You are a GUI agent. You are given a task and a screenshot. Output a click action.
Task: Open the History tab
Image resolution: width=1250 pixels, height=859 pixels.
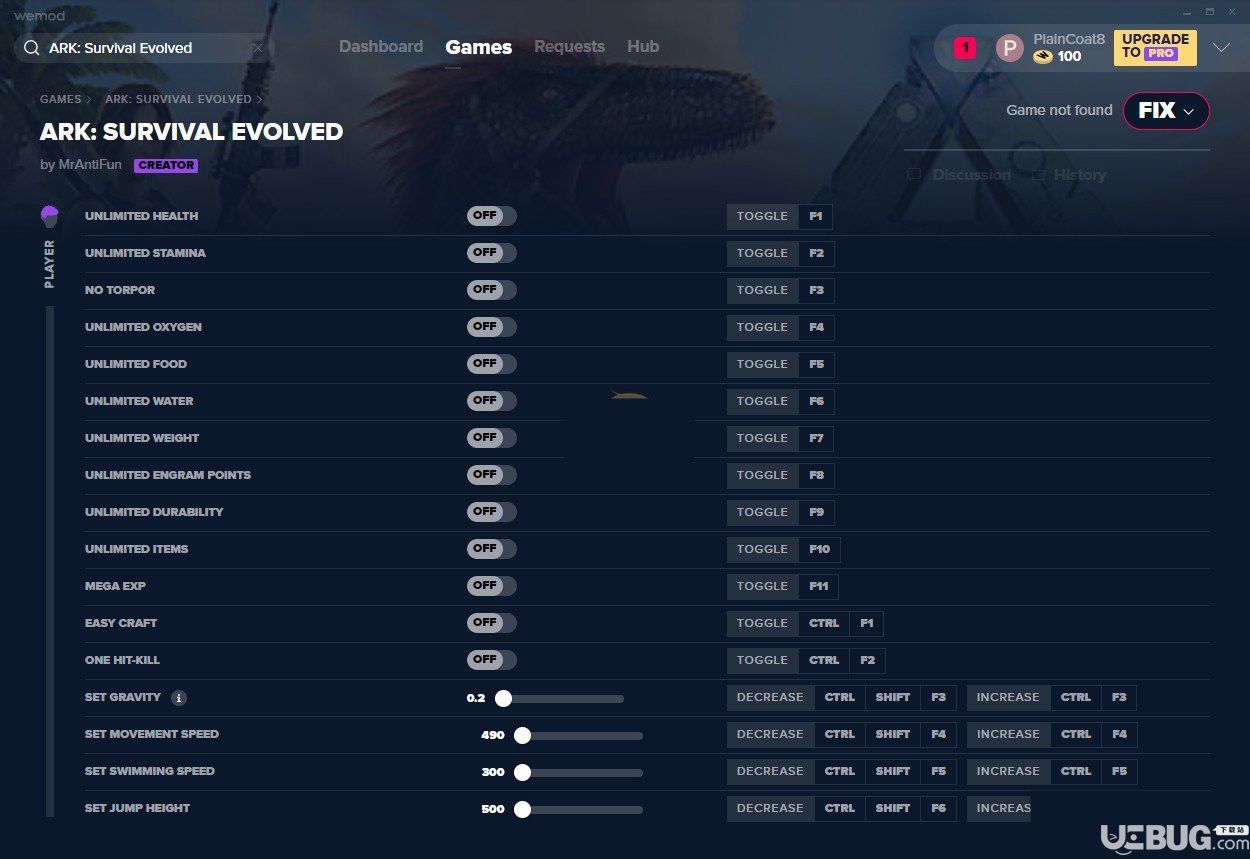[x=1068, y=175]
